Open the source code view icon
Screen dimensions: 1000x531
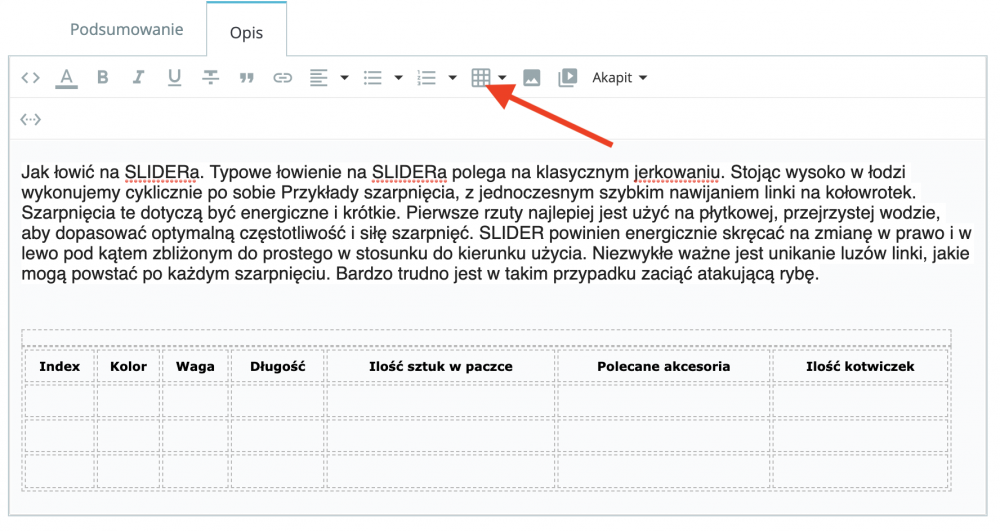31,78
